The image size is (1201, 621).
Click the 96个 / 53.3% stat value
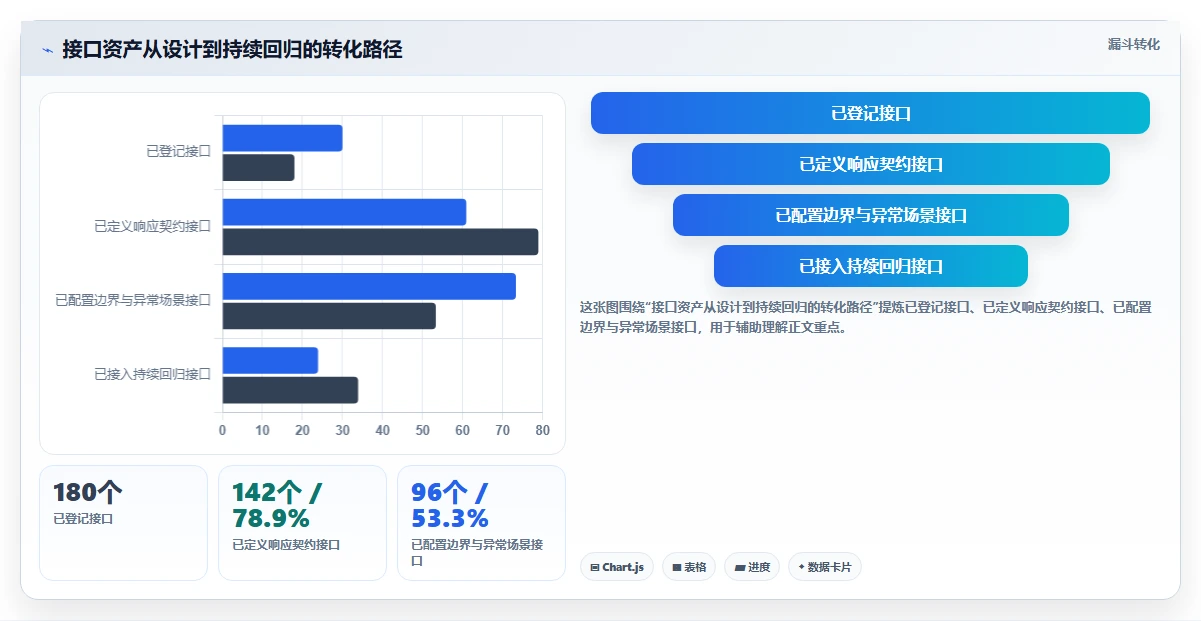click(450, 505)
